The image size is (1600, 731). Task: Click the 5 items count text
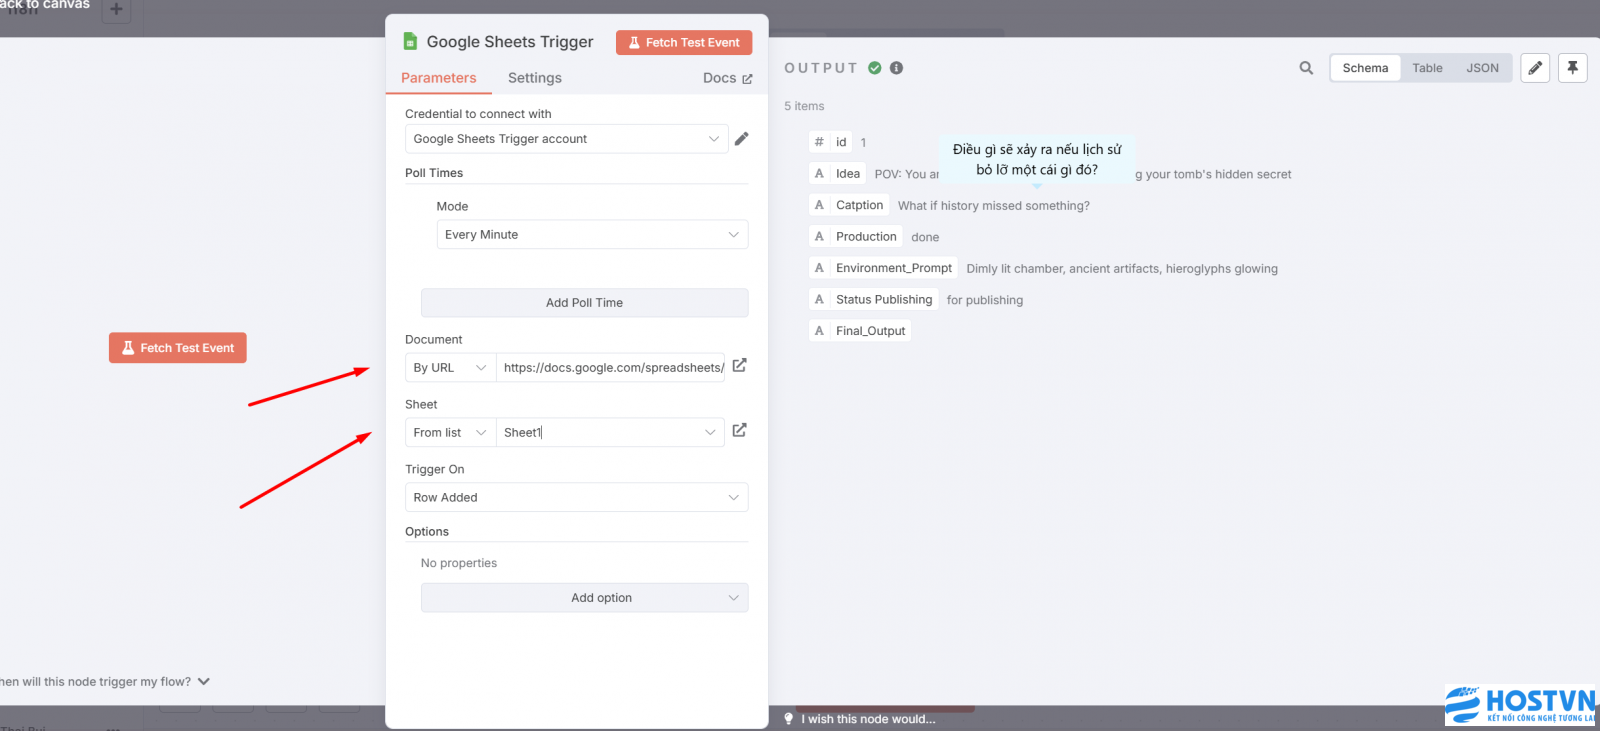coord(804,106)
